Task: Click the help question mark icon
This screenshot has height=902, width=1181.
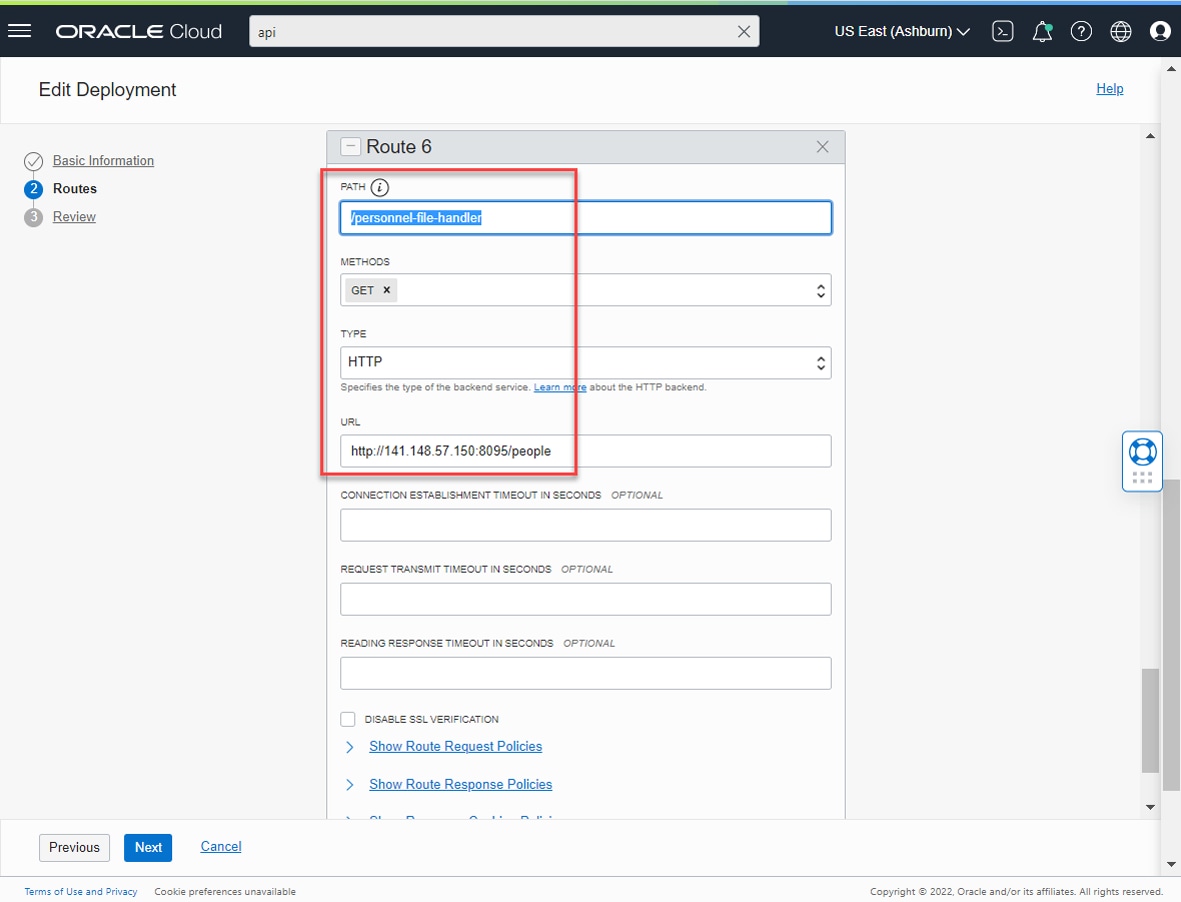Action: click(x=1081, y=31)
